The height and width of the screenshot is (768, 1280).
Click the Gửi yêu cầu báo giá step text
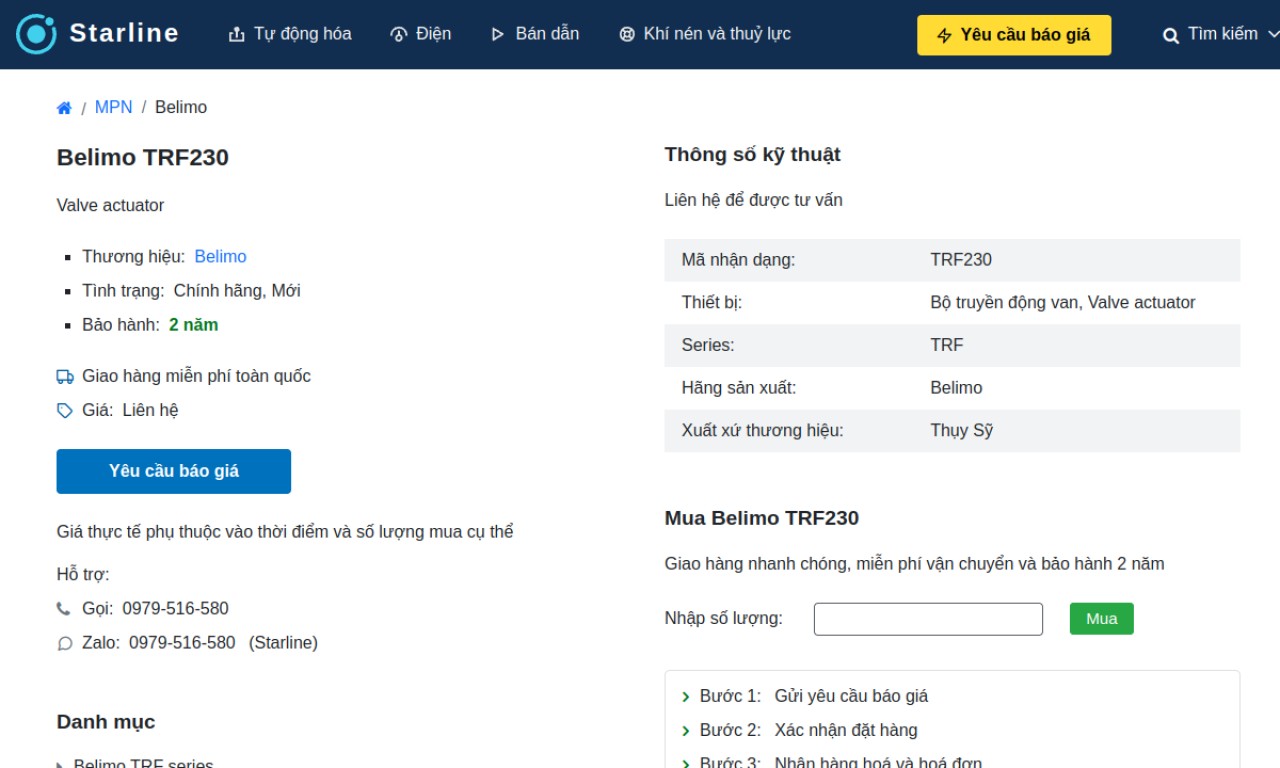[852, 696]
